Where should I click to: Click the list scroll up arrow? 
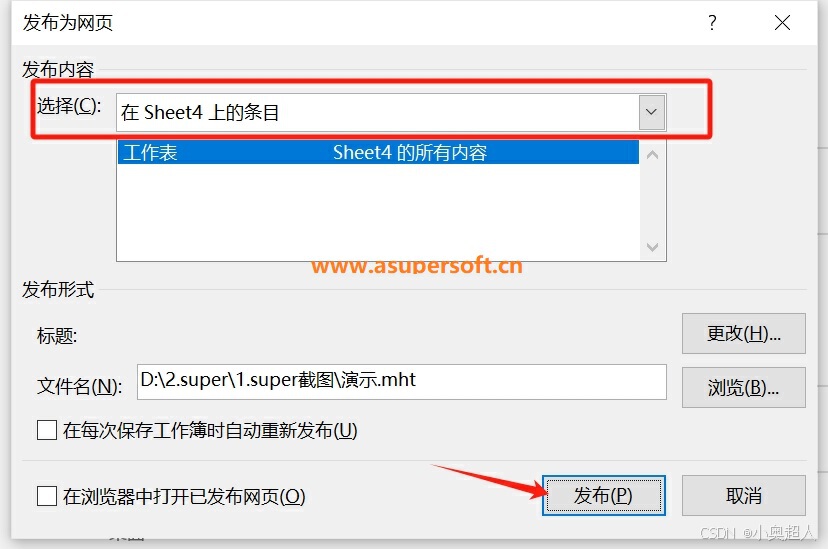coord(653,155)
